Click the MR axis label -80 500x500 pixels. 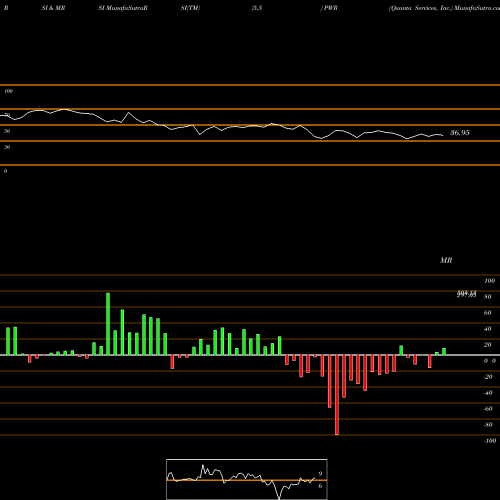(x=488, y=425)
